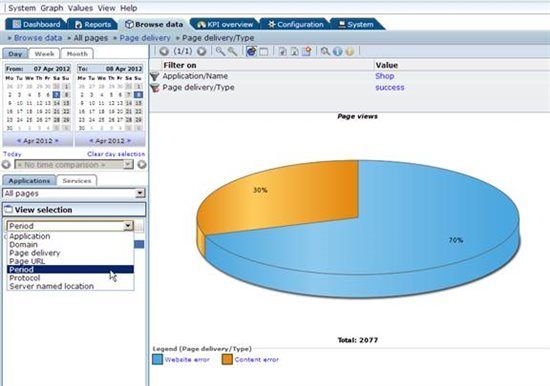
Task: Open the Graph menu
Action: click(52, 8)
